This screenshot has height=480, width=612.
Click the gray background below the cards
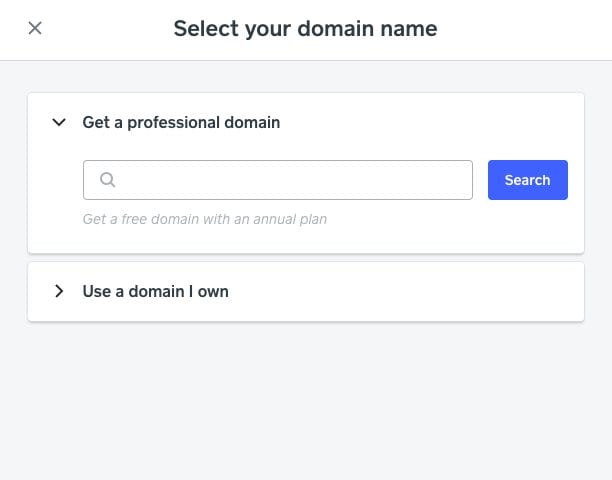point(306,400)
